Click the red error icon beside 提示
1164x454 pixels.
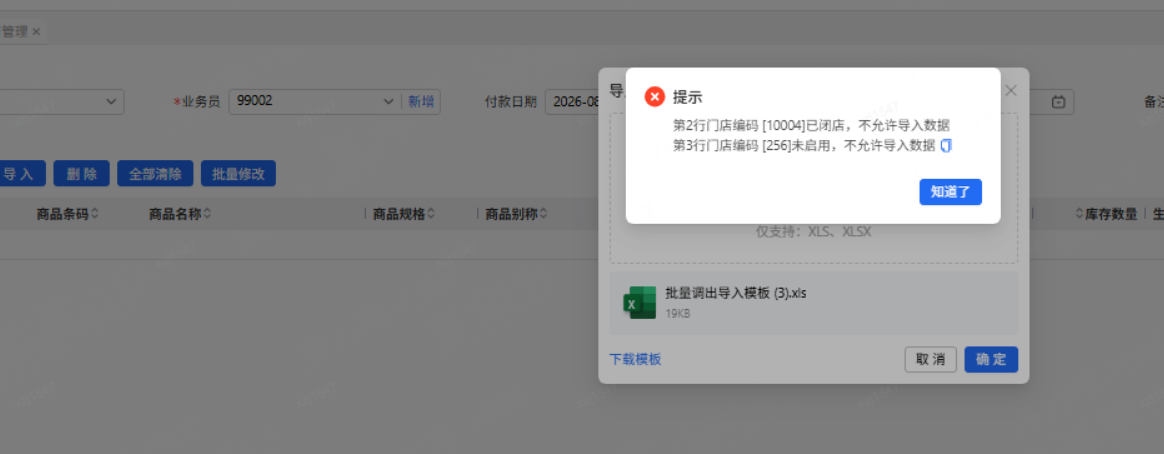[655, 96]
